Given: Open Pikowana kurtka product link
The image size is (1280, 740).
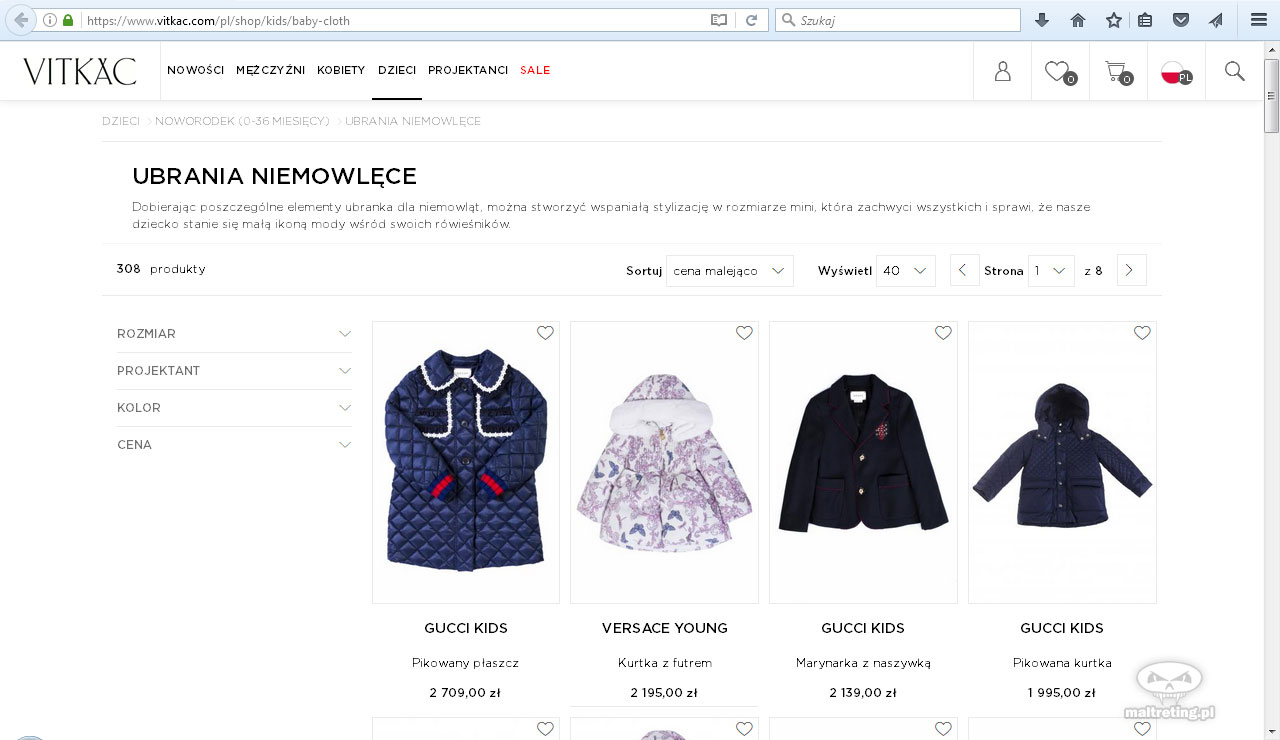Looking at the screenshot, I should [1062, 663].
